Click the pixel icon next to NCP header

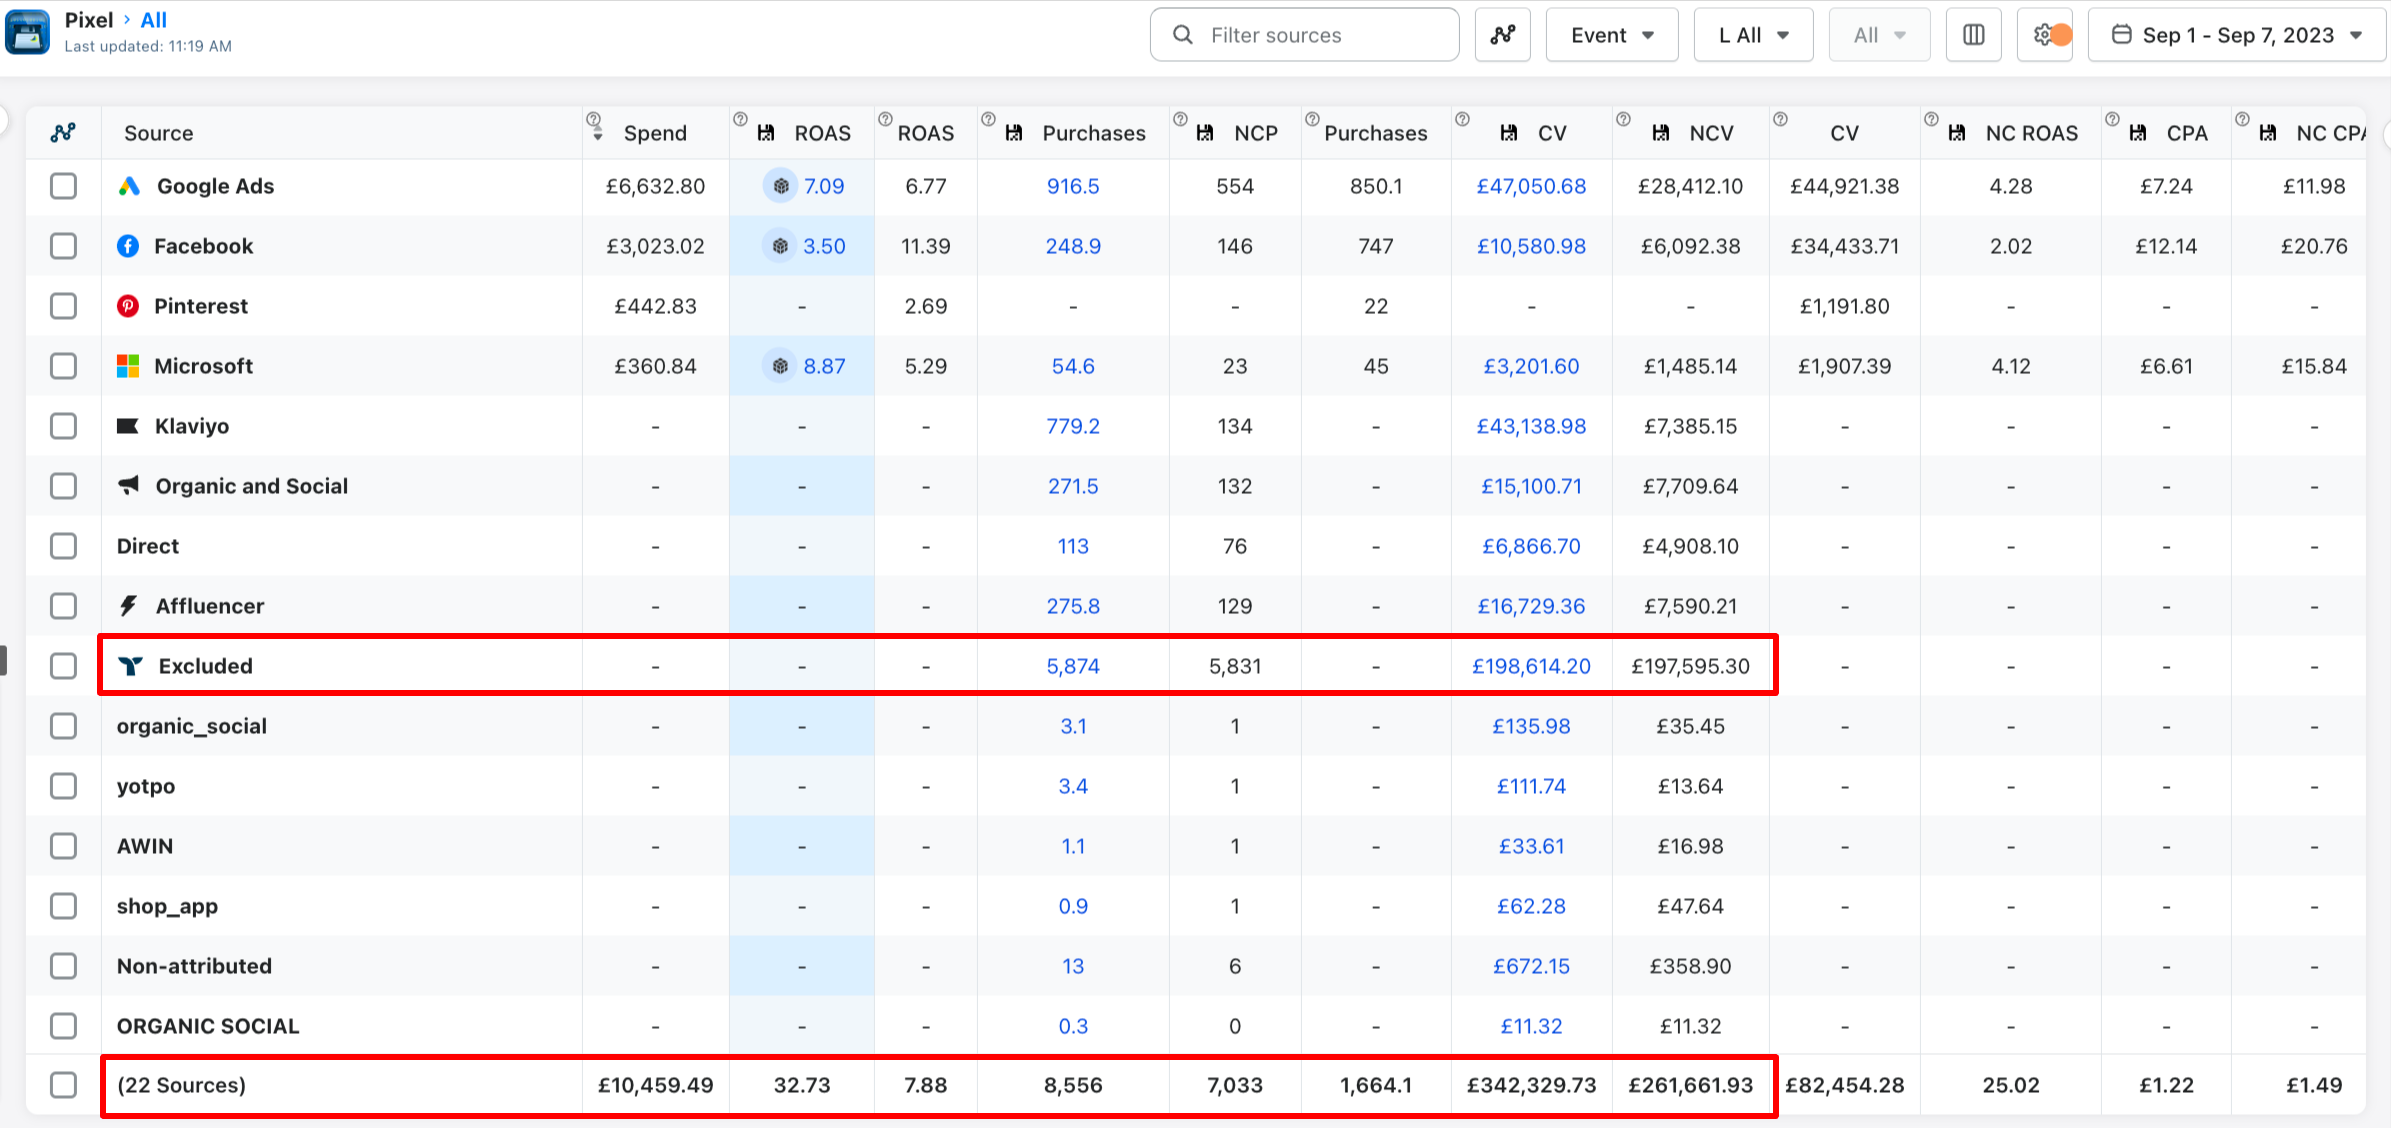[x=1205, y=133]
